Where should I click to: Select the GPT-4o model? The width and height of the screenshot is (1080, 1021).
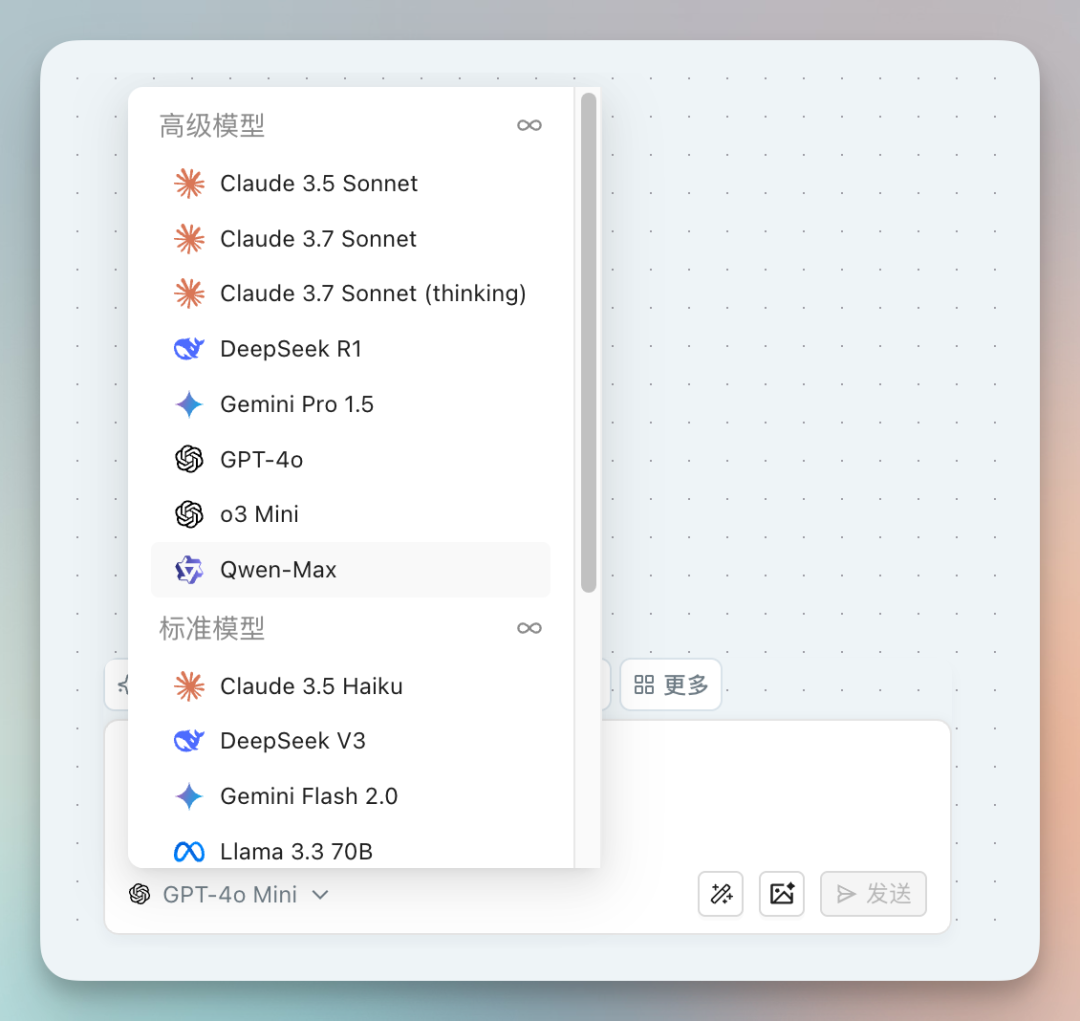click(351, 459)
